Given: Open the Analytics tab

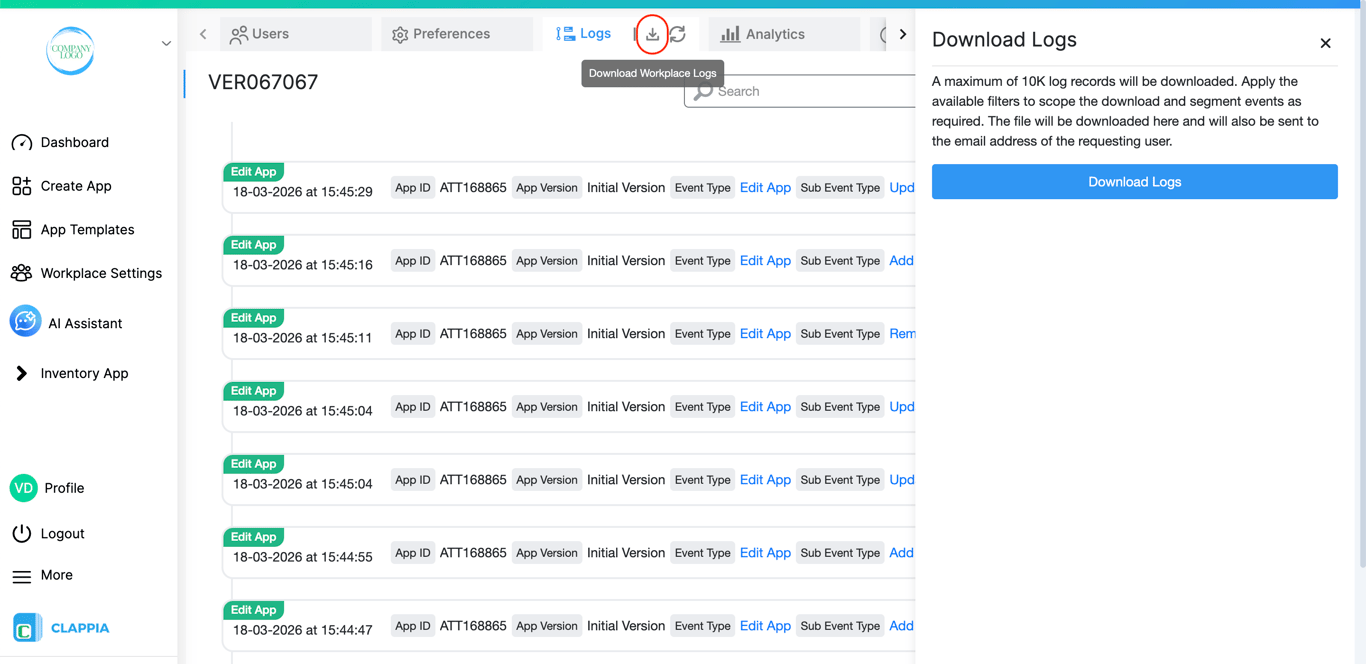Looking at the screenshot, I should (x=784, y=34).
